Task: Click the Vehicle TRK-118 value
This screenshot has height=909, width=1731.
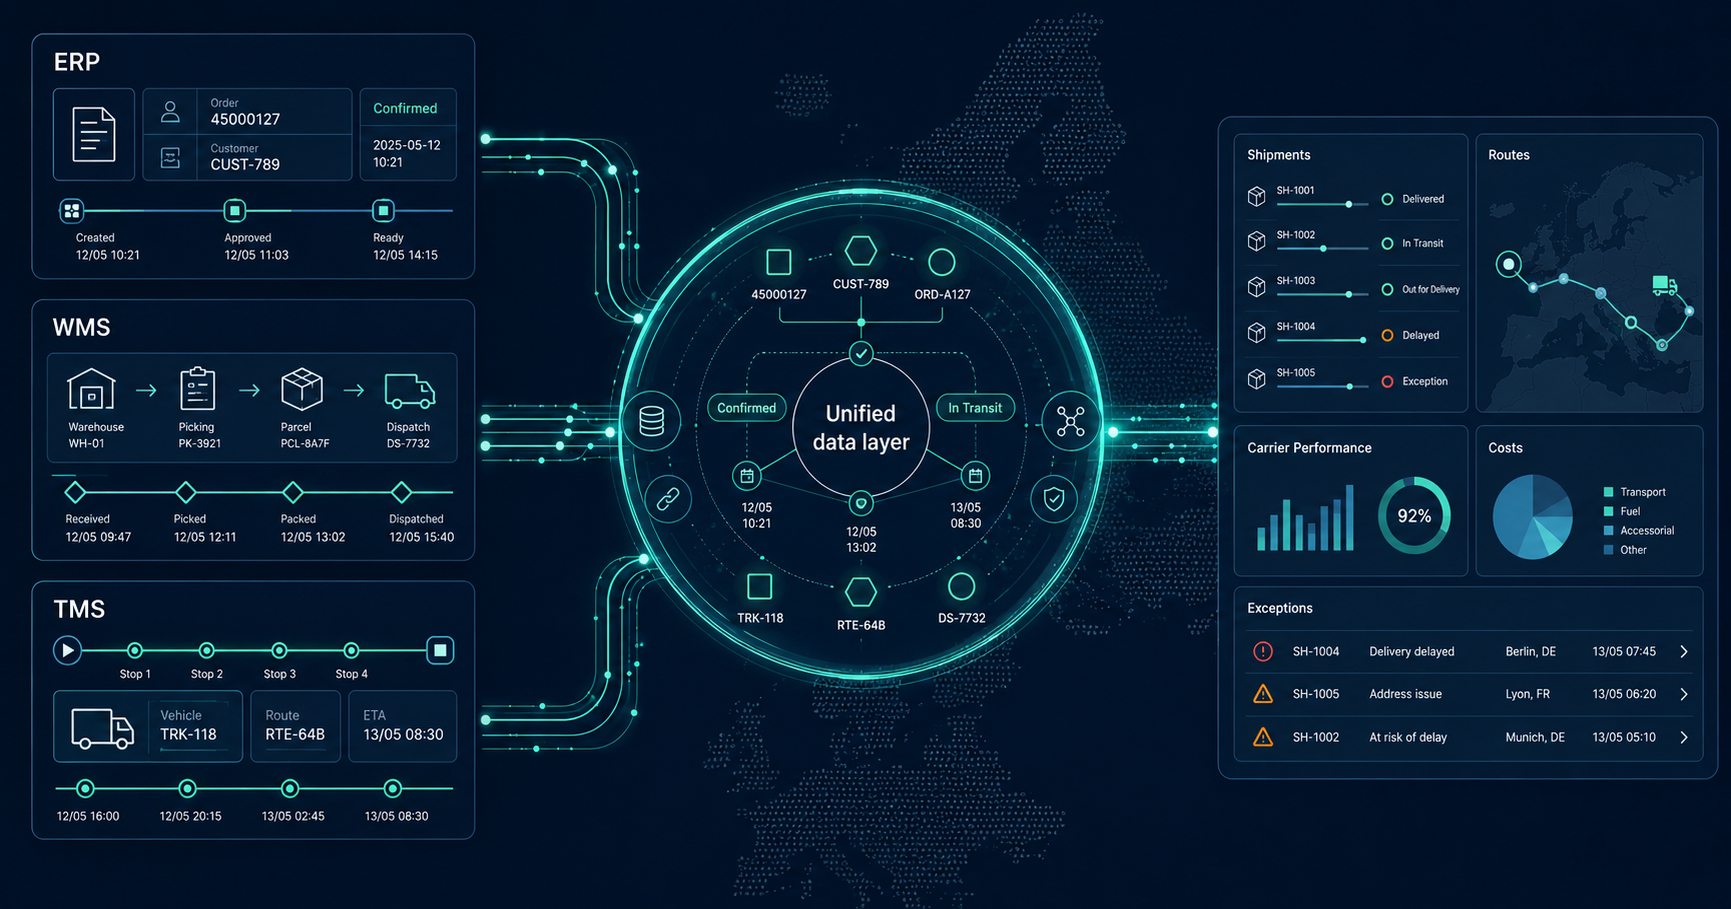Action: pos(188,734)
